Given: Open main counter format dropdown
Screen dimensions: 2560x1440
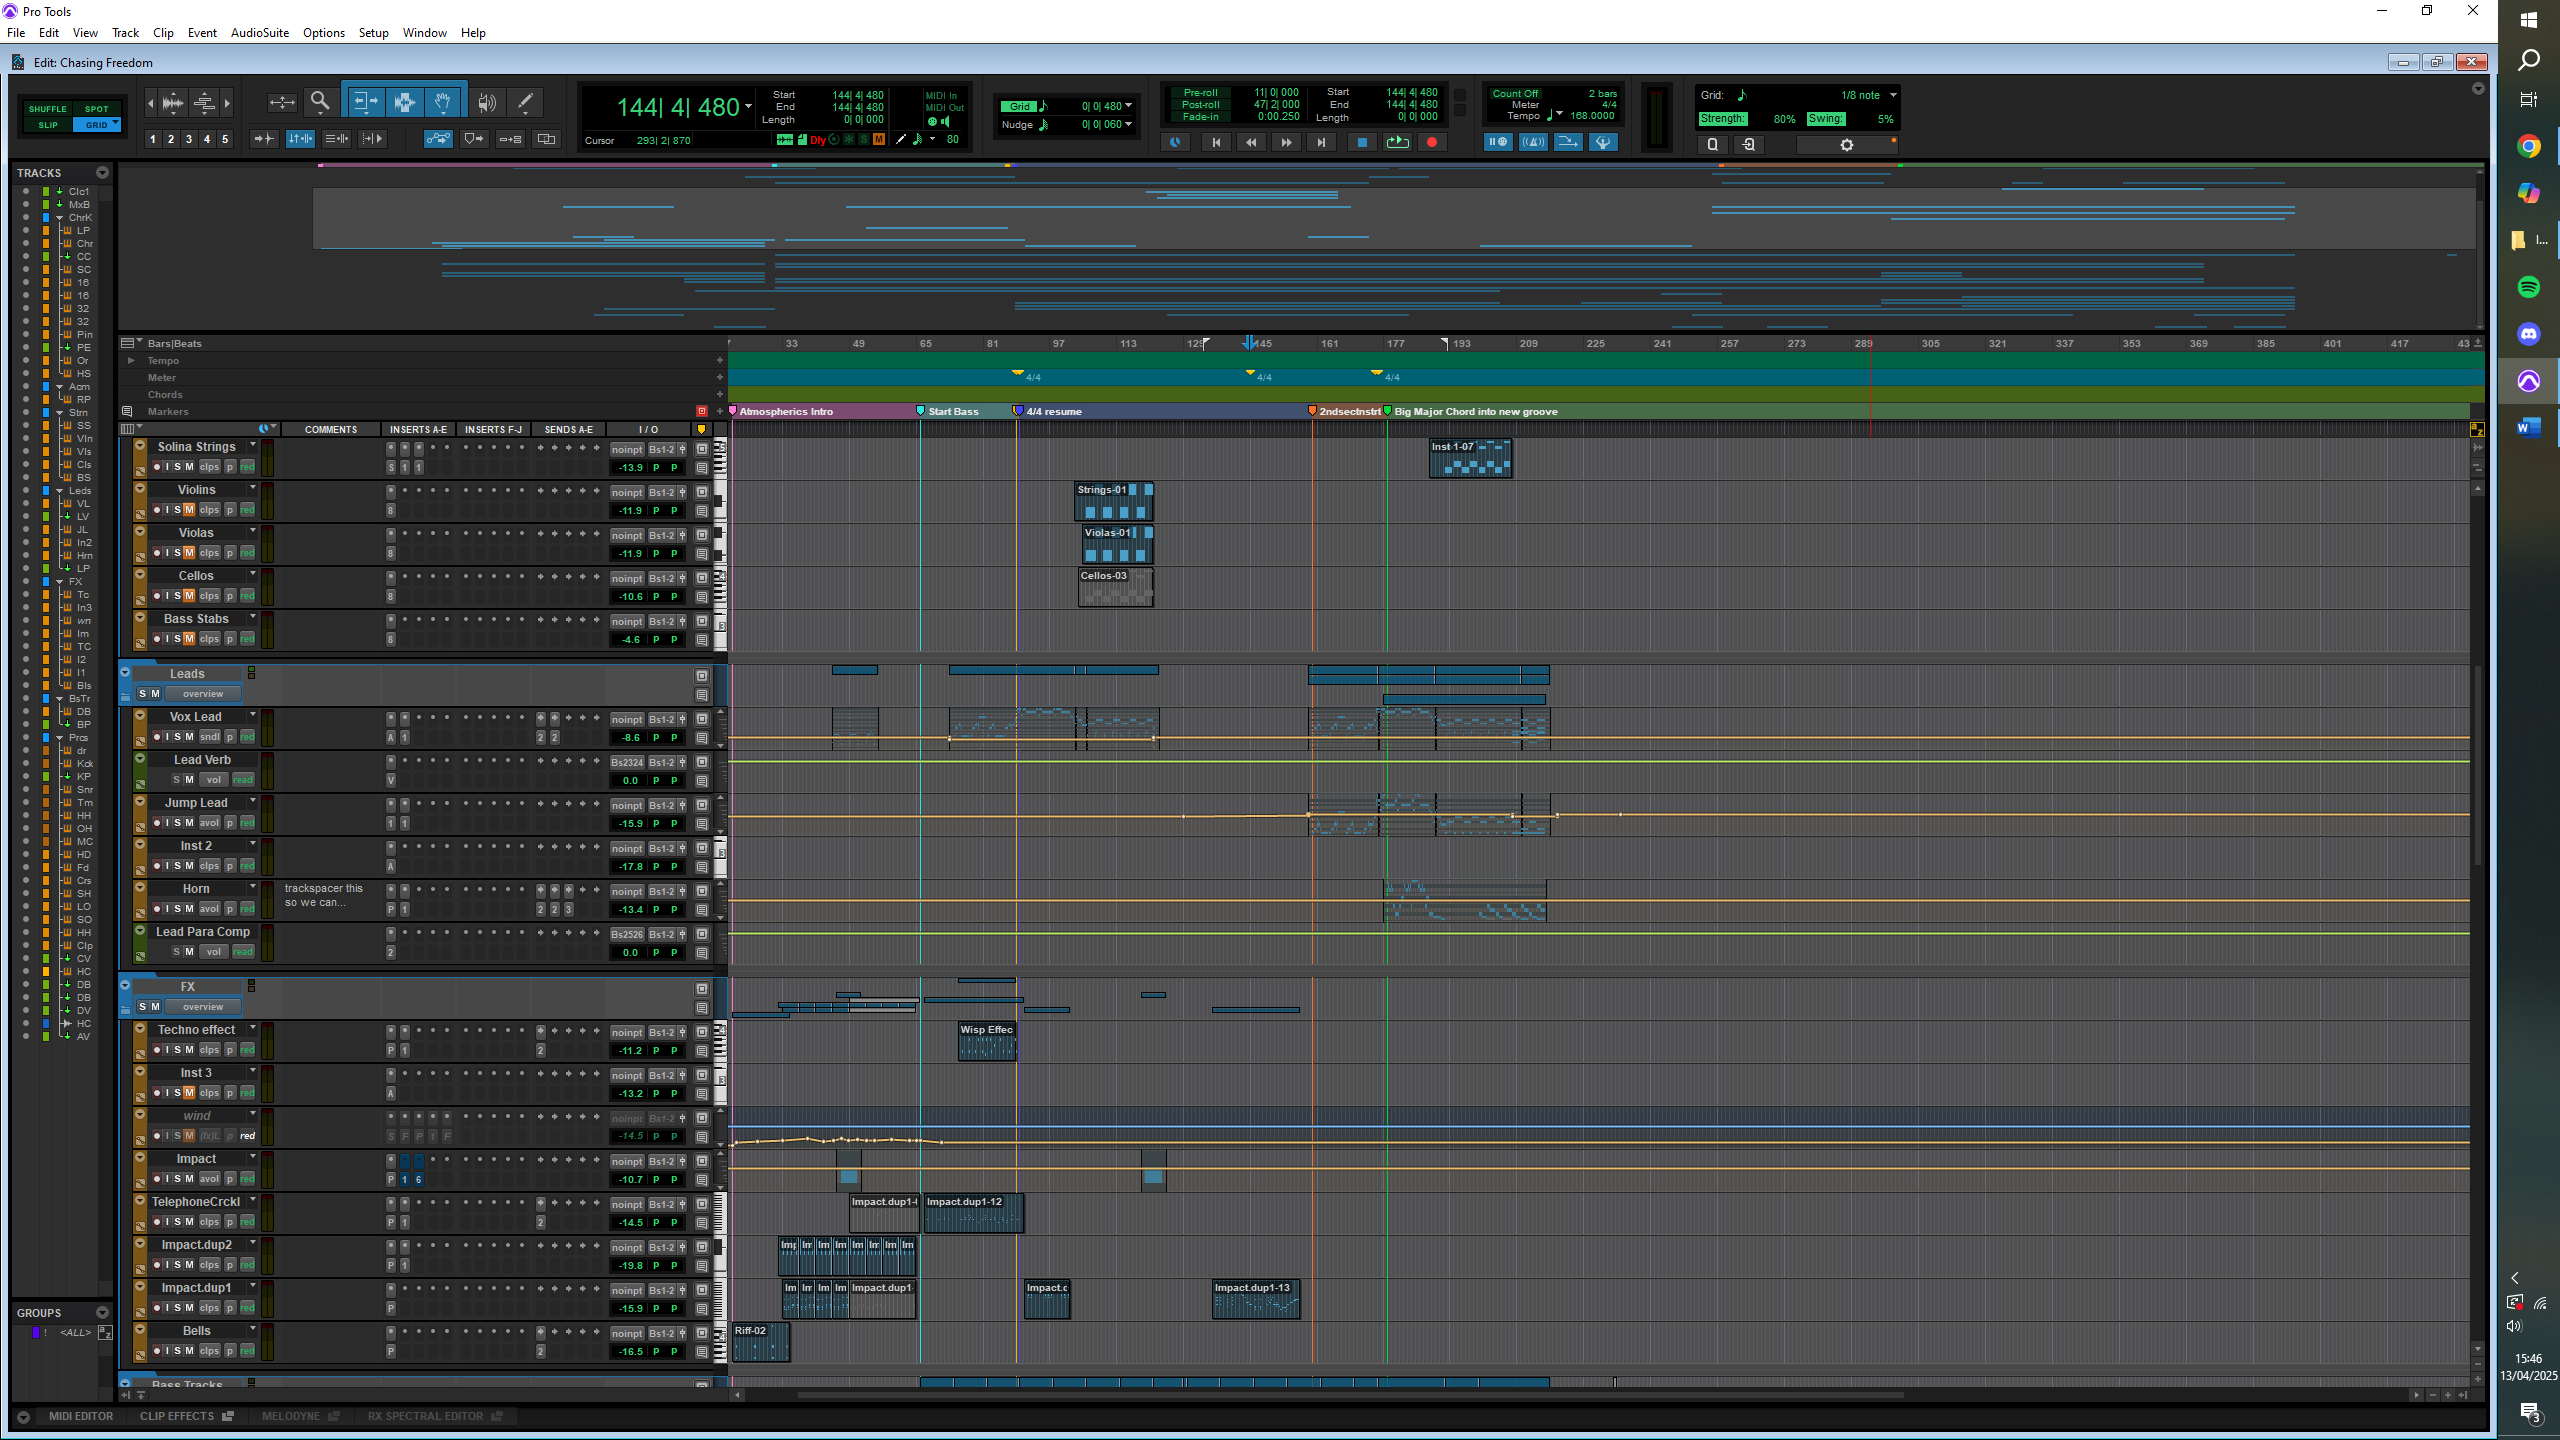Looking at the screenshot, I should pyautogui.click(x=748, y=106).
